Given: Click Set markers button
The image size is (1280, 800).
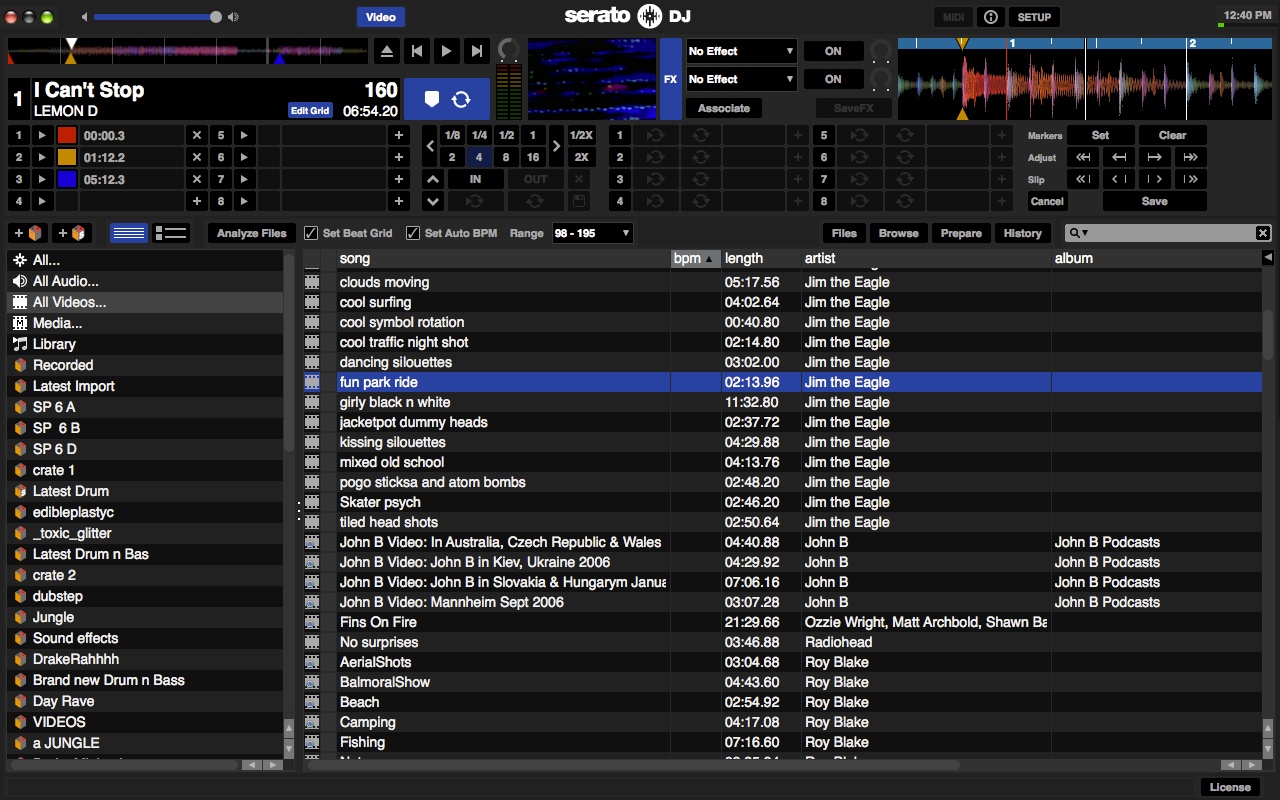Looking at the screenshot, I should coord(1100,135).
